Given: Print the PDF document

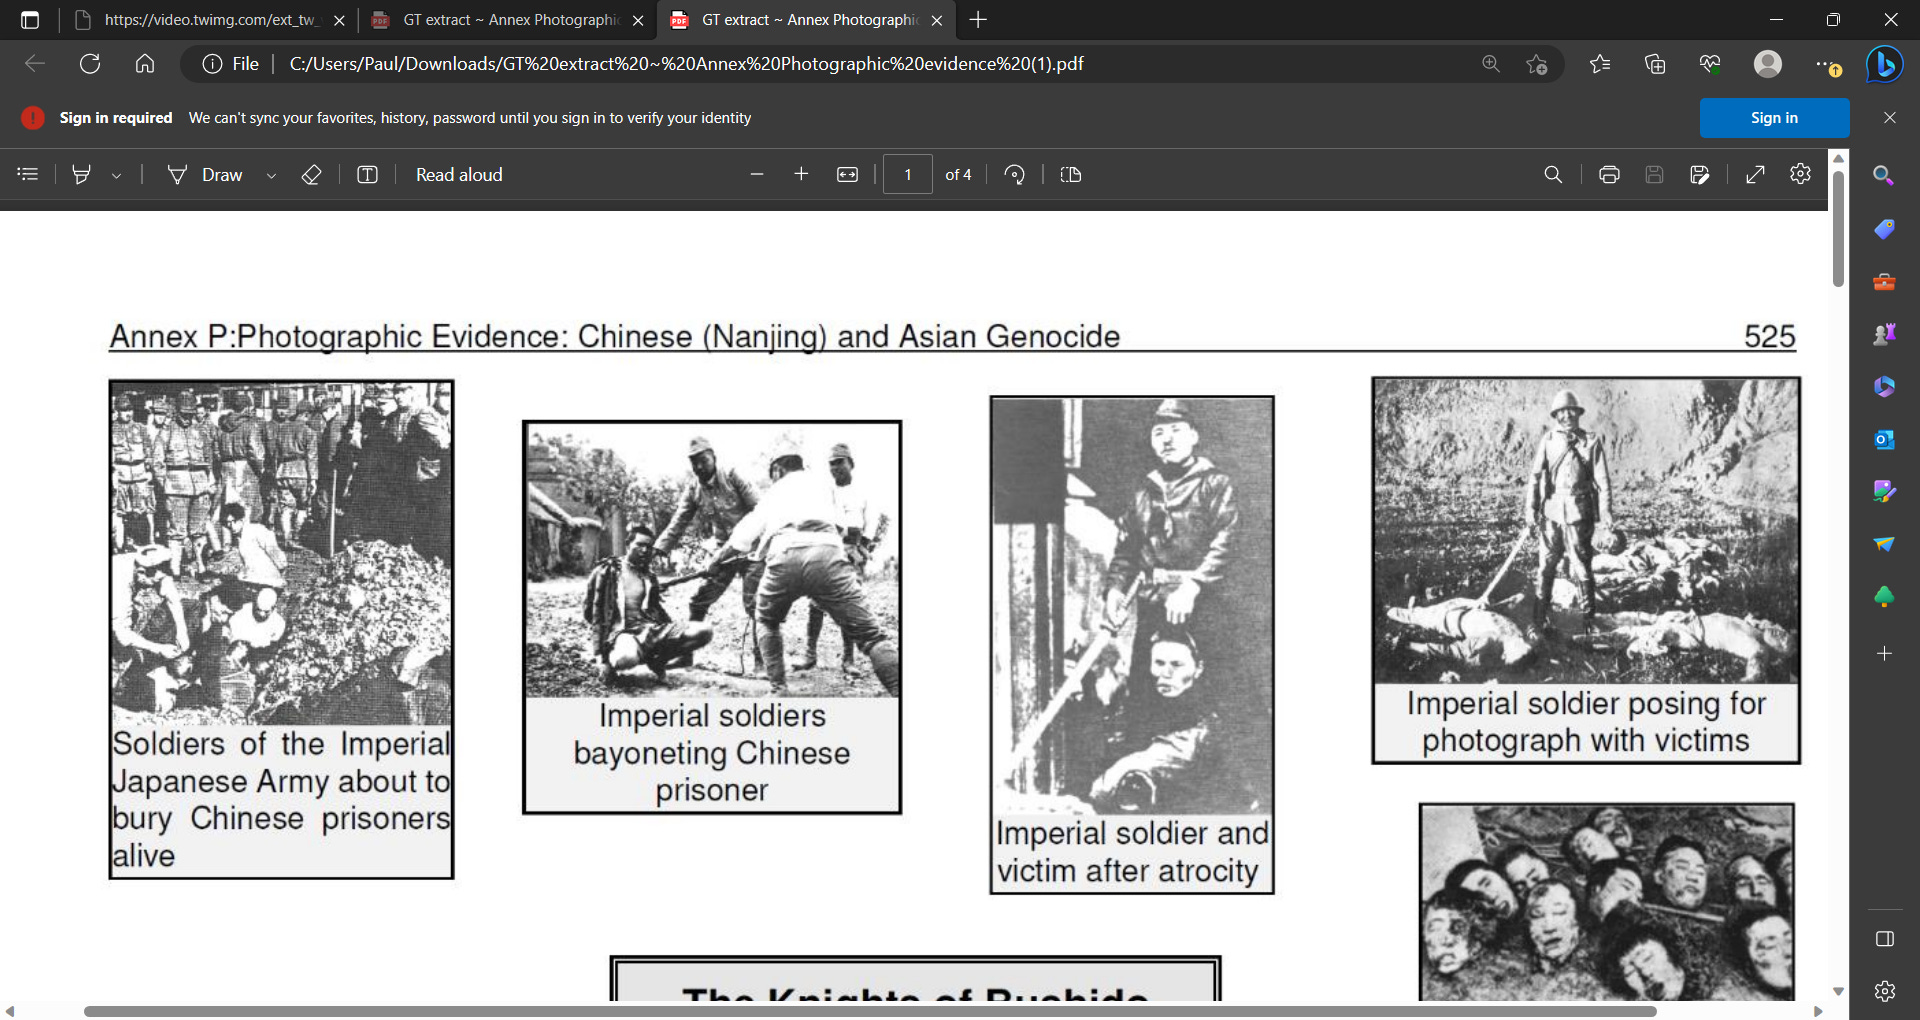Looking at the screenshot, I should tap(1609, 174).
